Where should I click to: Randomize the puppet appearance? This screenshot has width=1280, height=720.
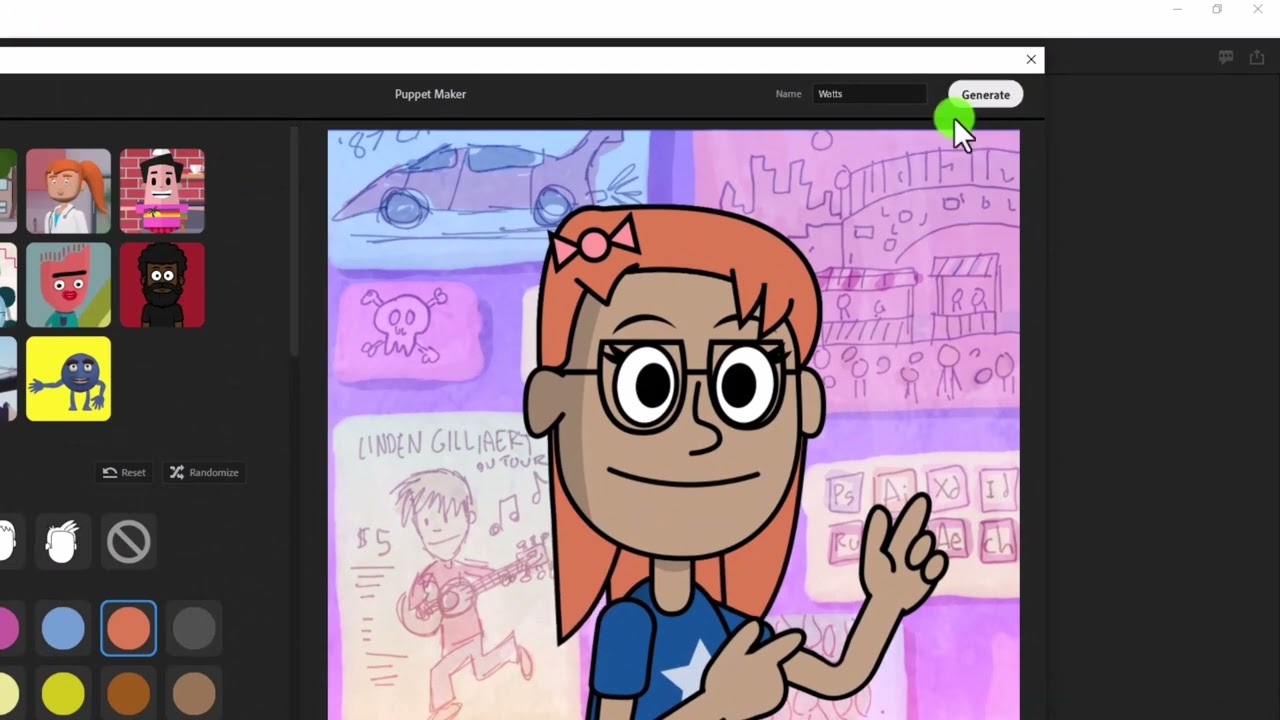click(204, 472)
